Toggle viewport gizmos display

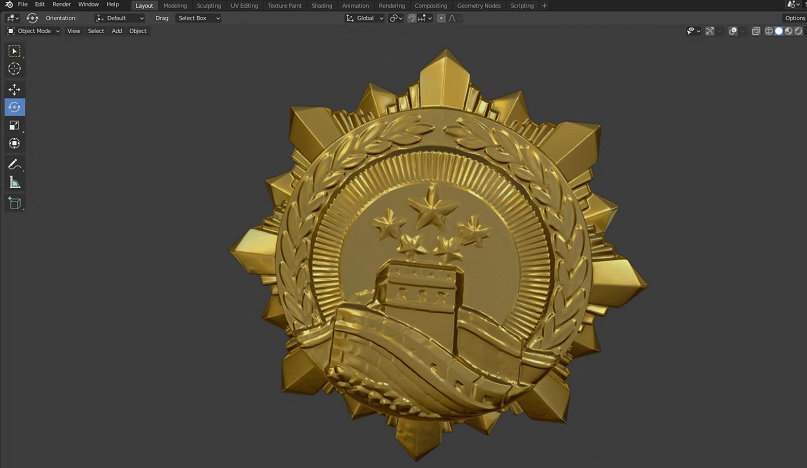(709, 31)
